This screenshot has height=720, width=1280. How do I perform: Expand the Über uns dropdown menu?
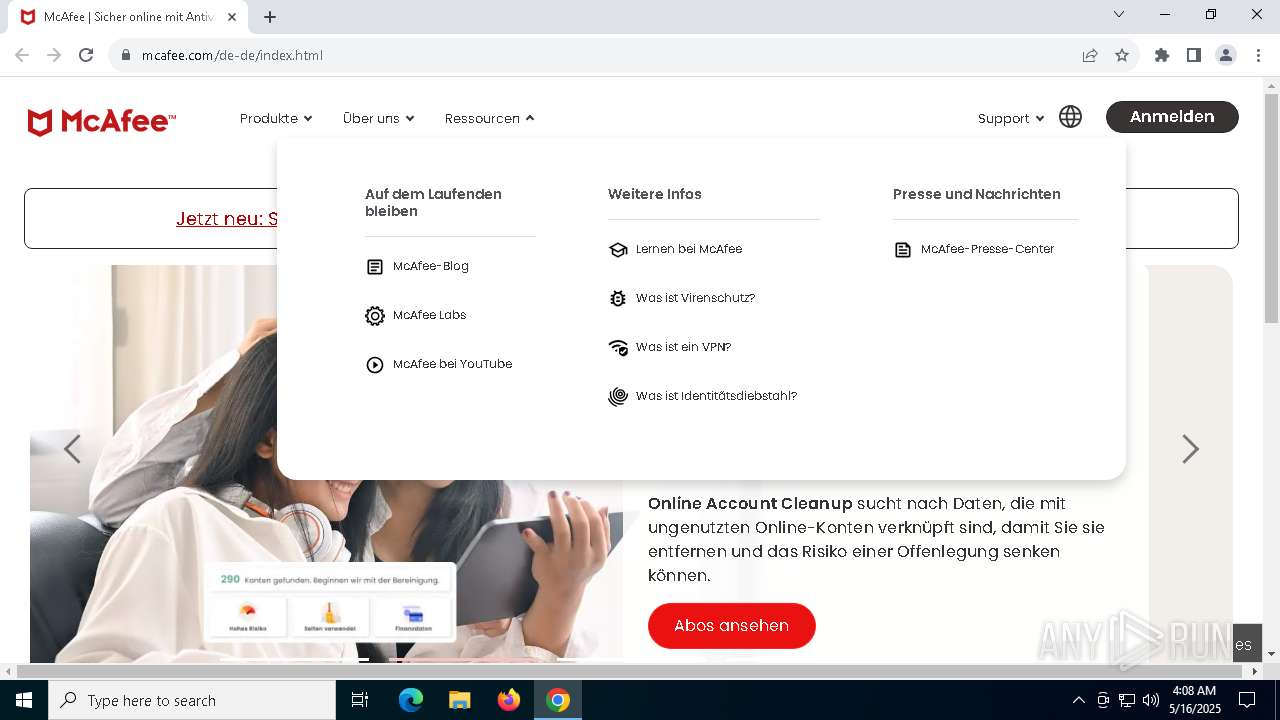click(378, 118)
